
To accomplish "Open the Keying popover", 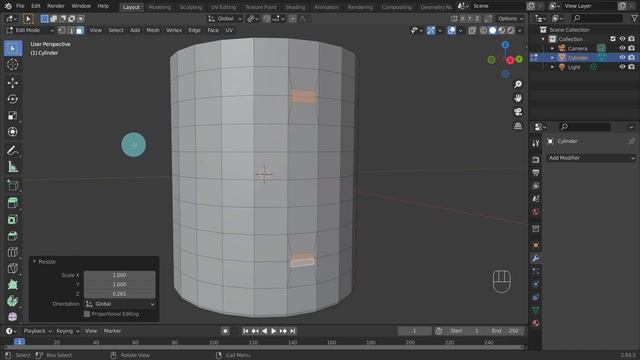I will coord(68,331).
